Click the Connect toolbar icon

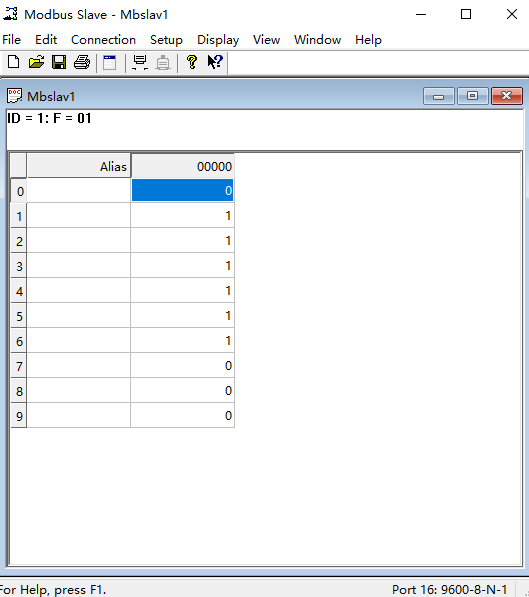pos(140,62)
